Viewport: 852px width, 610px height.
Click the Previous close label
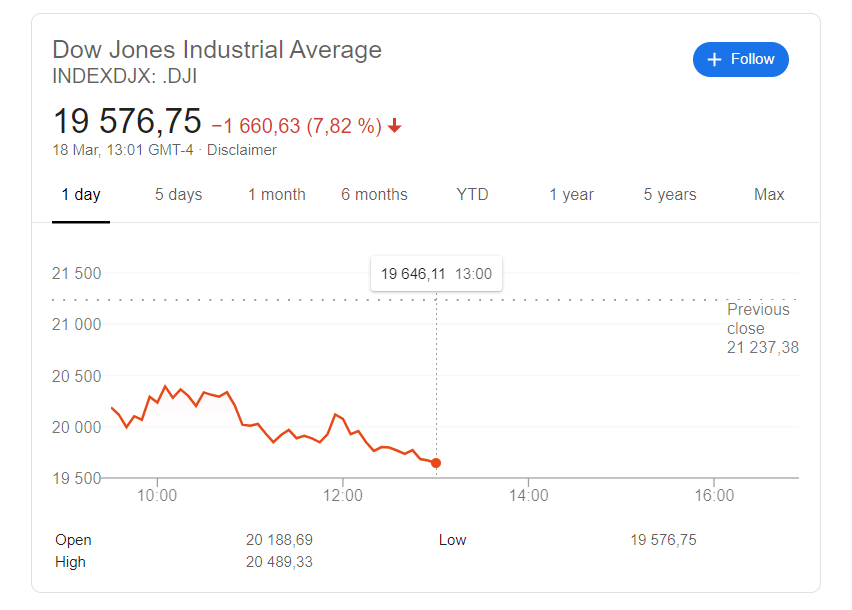click(759, 319)
